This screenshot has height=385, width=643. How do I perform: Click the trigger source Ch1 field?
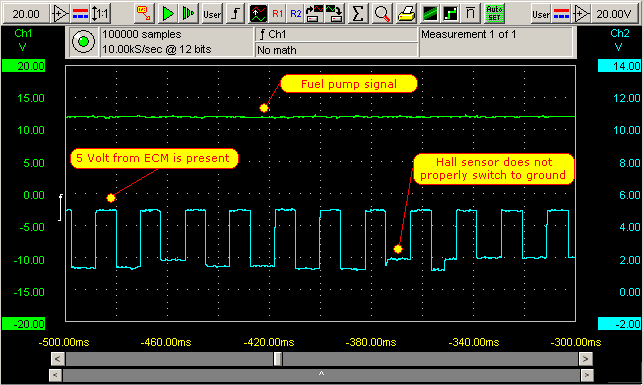pos(336,34)
